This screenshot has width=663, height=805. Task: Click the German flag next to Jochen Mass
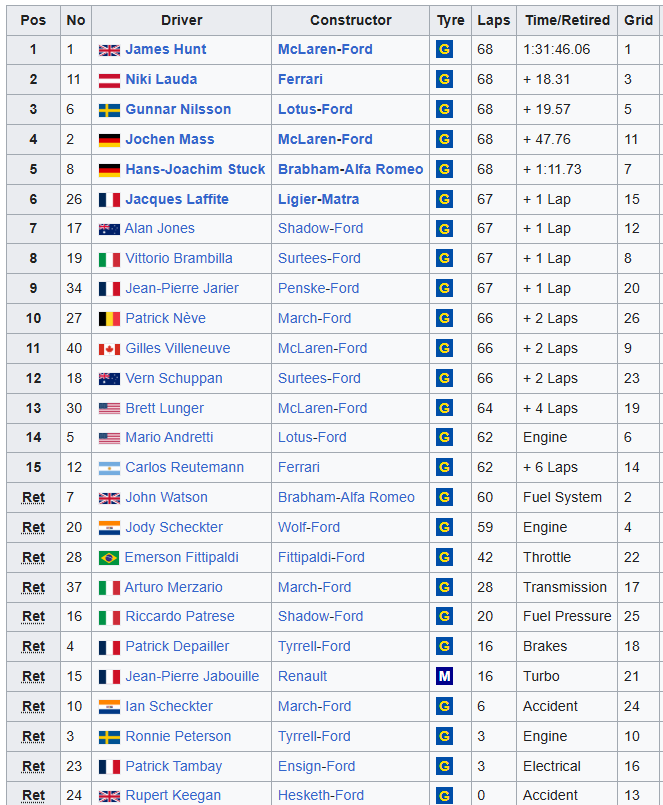click(109, 140)
